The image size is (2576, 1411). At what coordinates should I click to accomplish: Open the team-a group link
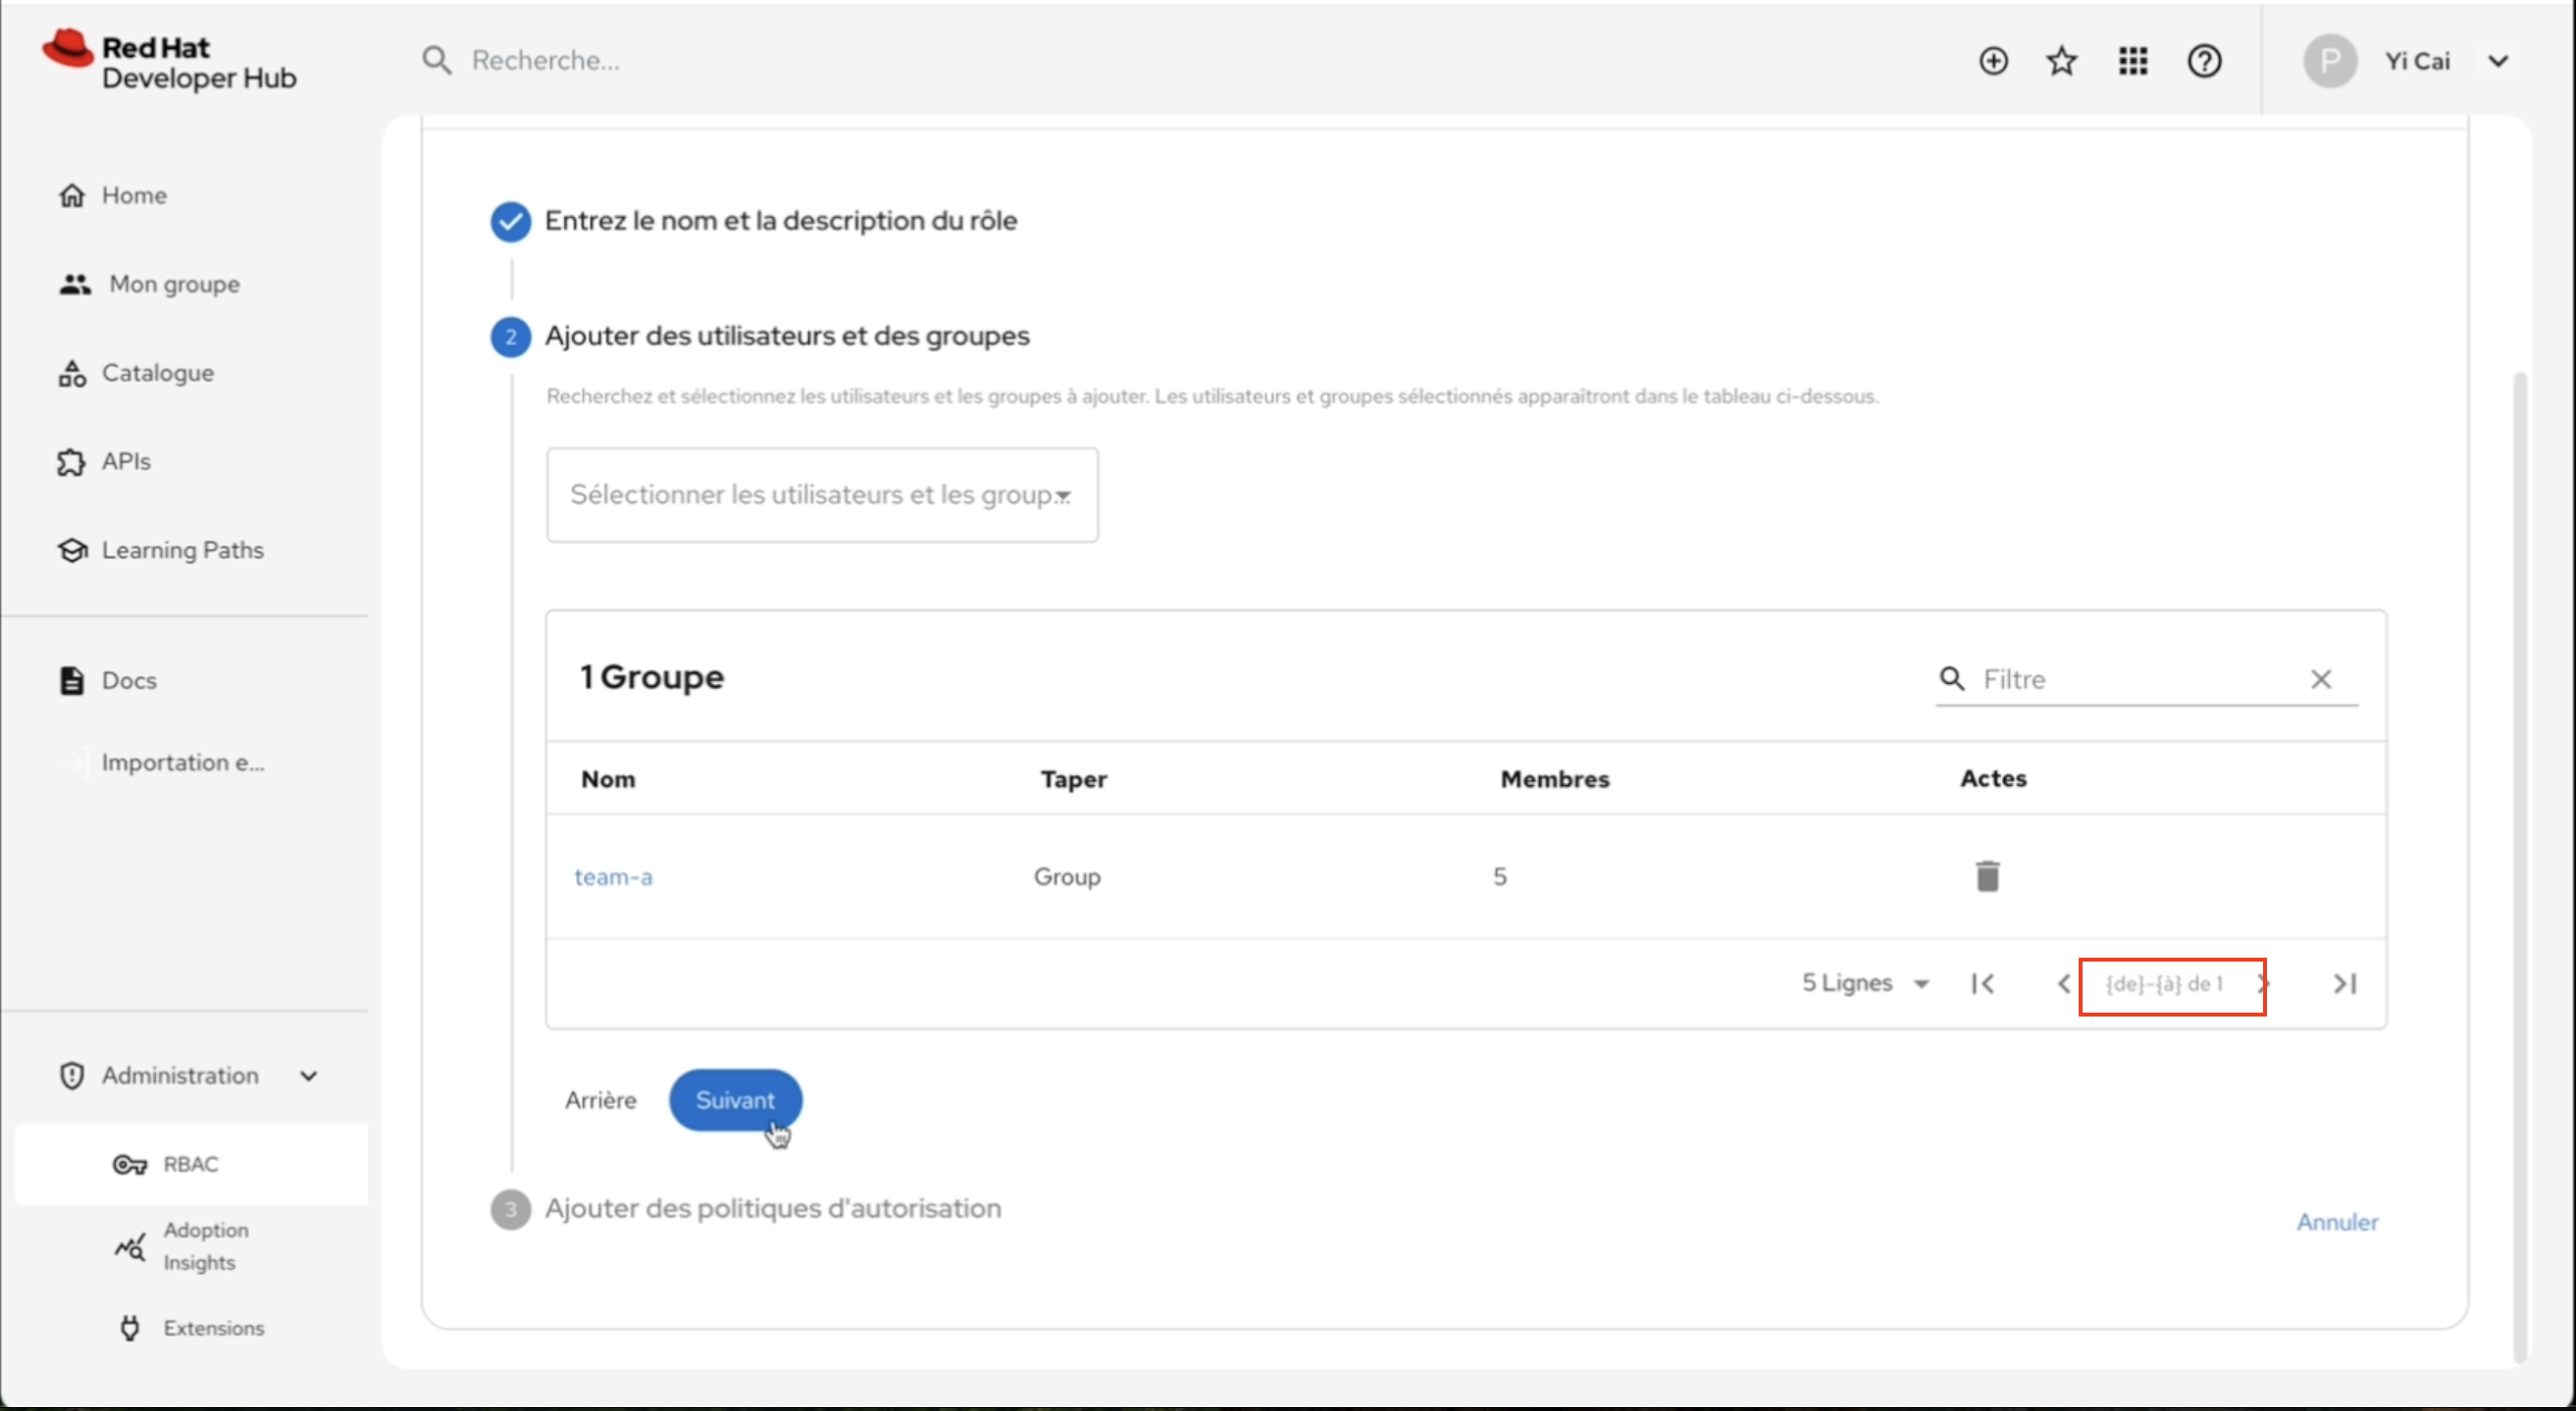click(613, 877)
